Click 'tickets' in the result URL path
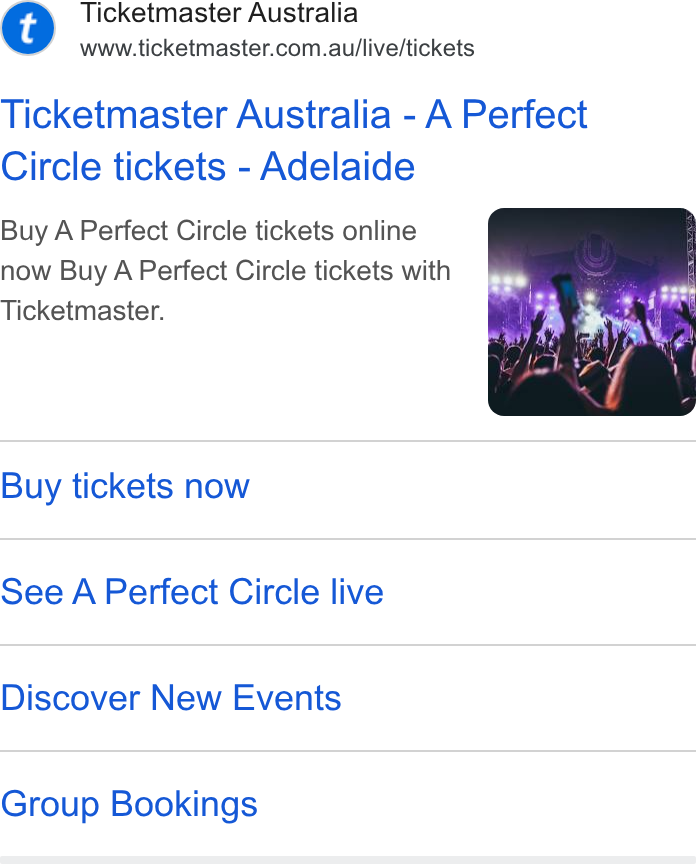This screenshot has width=696, height=864. coord(440,48)
